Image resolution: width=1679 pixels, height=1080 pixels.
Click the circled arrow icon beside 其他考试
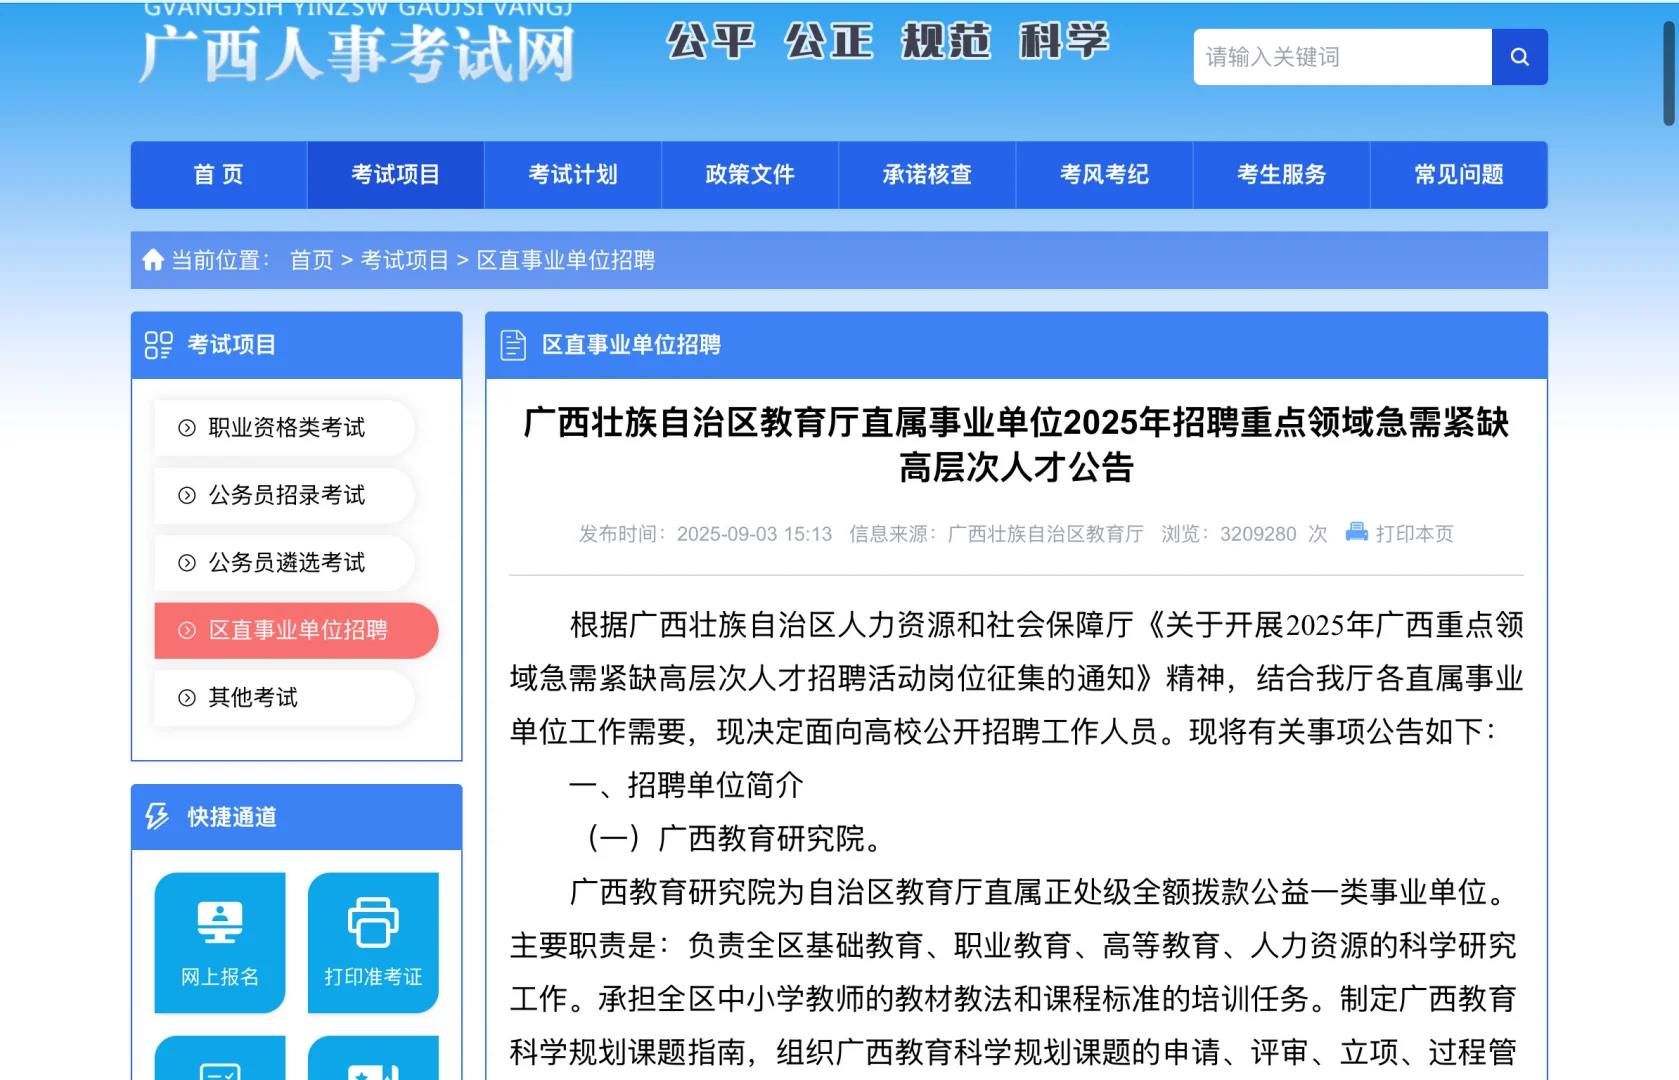pyautogui.click(x=187, y=698)
